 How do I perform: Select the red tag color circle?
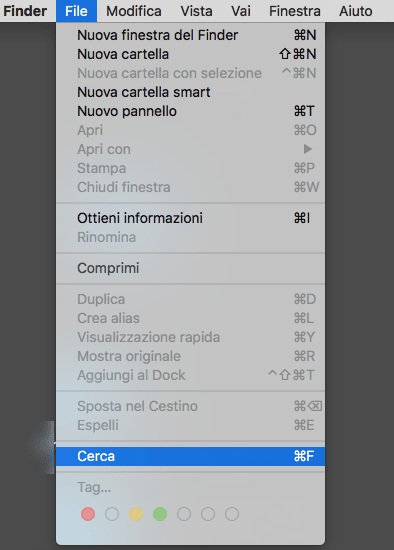point(88,514)
